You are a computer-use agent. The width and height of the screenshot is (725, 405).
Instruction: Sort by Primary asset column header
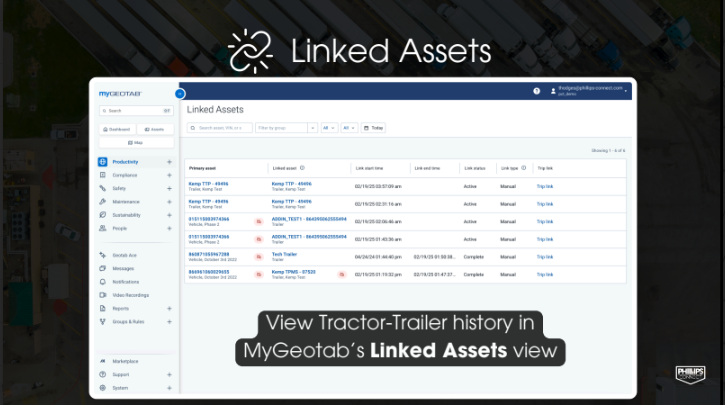(202, 168)
